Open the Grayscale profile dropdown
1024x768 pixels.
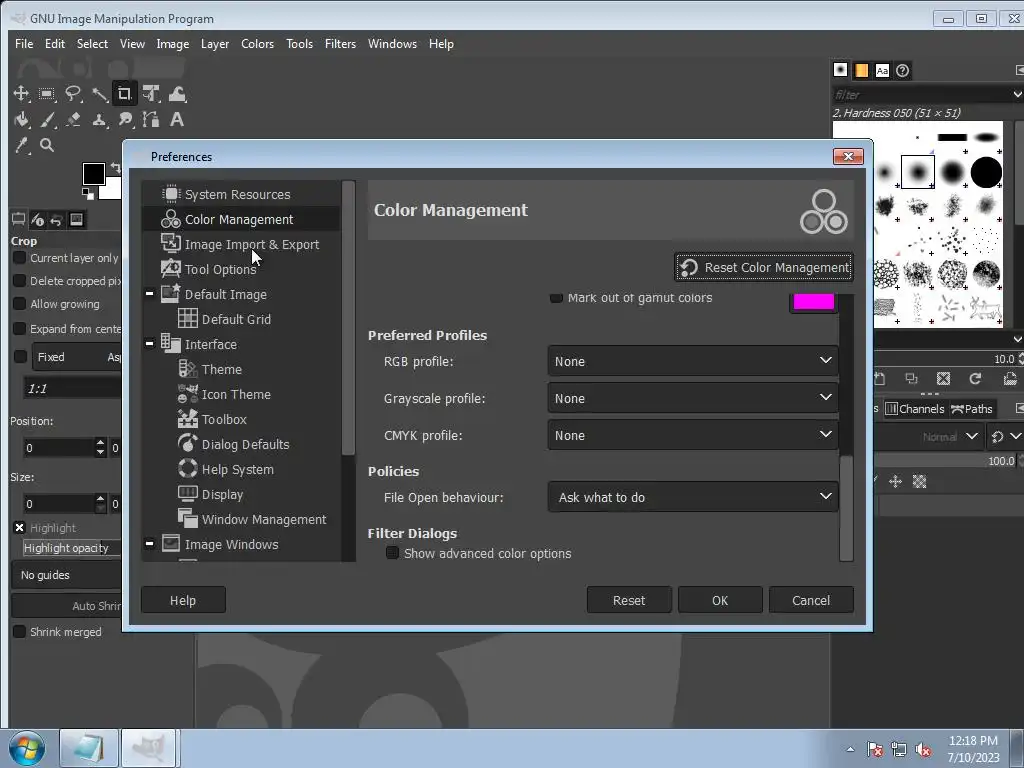693,398
